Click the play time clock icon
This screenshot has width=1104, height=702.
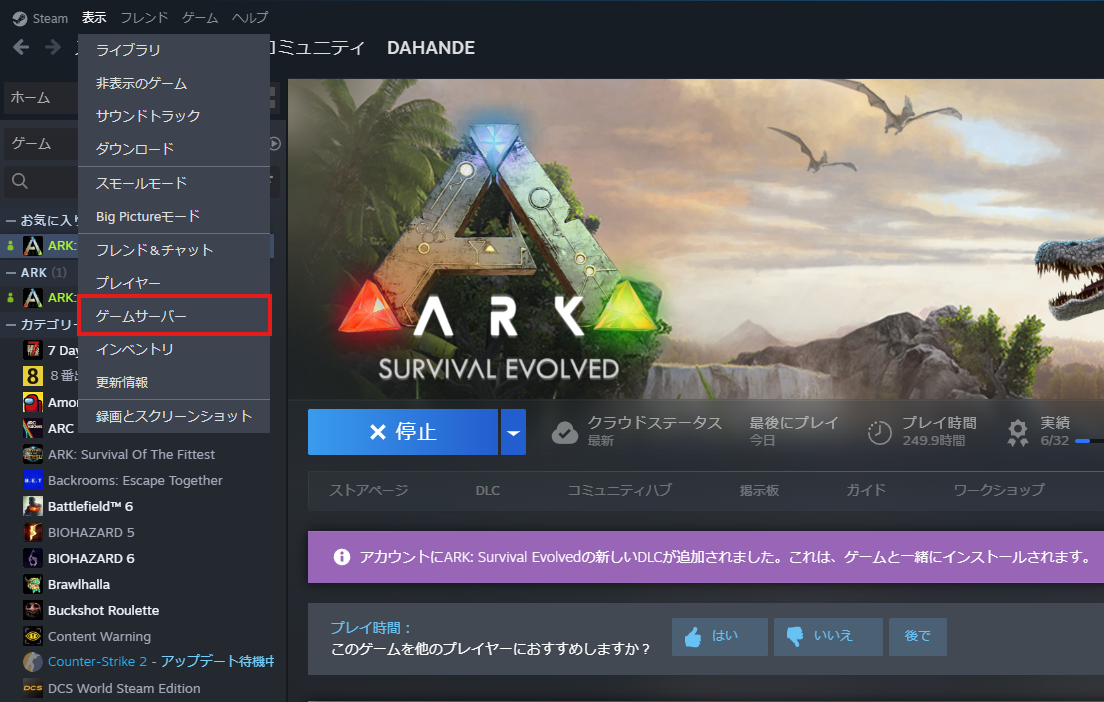[878, 431]
